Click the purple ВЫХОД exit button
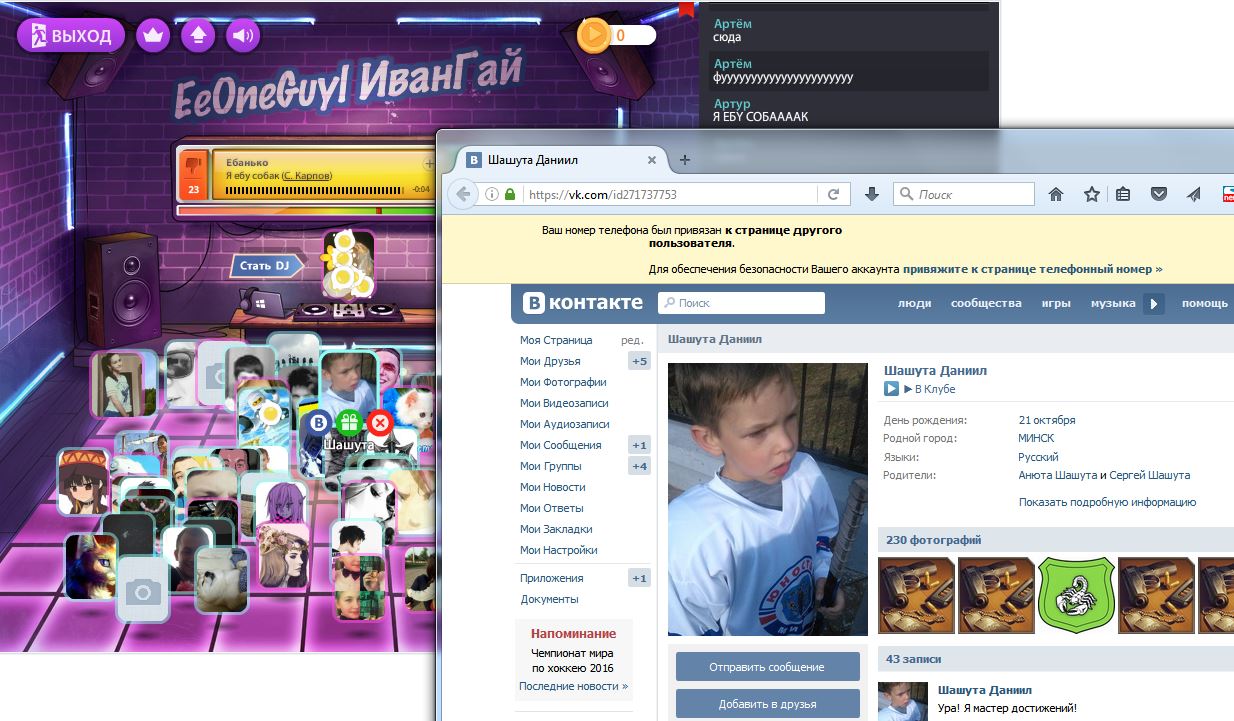Viewport: 1234px width, 721px height. (71, 36)
